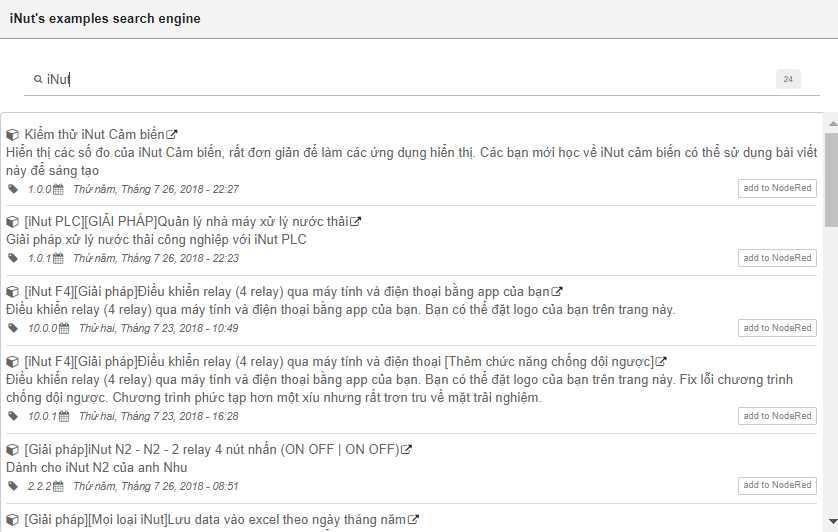Click the search magnifier icon
The height and width of the screenshot is (532, 838).
pos(38,79)
